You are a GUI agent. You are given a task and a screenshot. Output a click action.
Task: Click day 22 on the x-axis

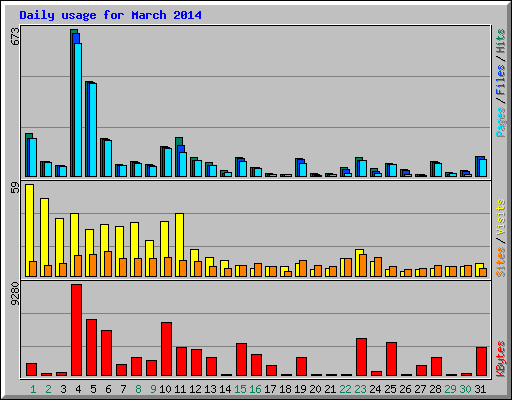pos(345,389)
